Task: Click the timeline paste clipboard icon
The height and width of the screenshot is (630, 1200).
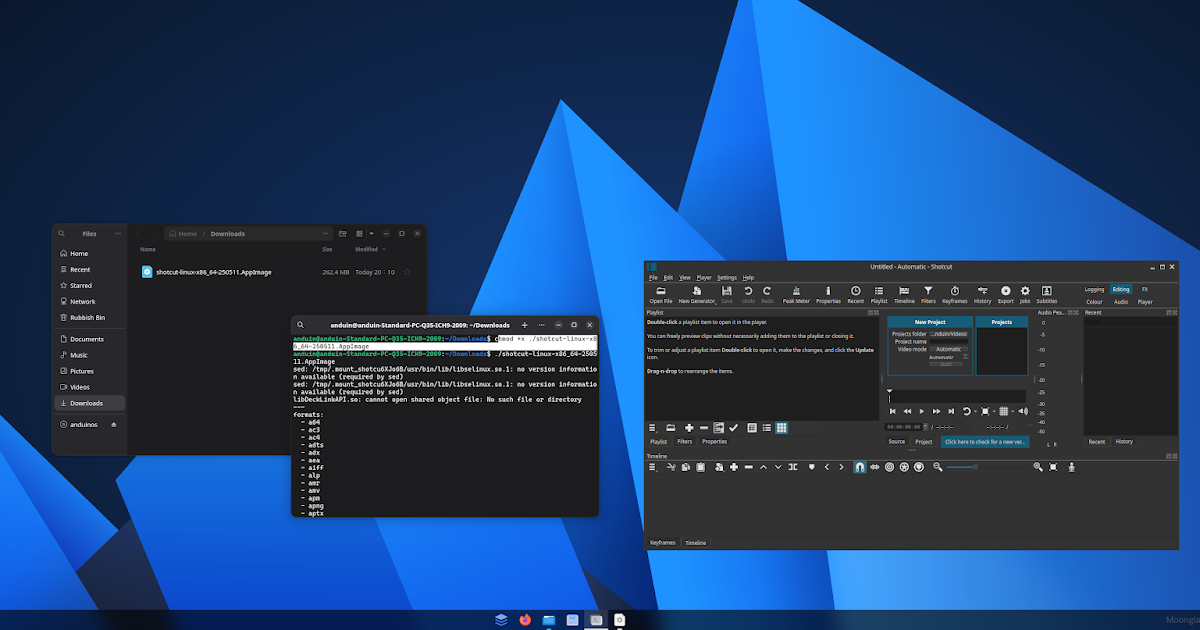Action: (x=700, y=467)
